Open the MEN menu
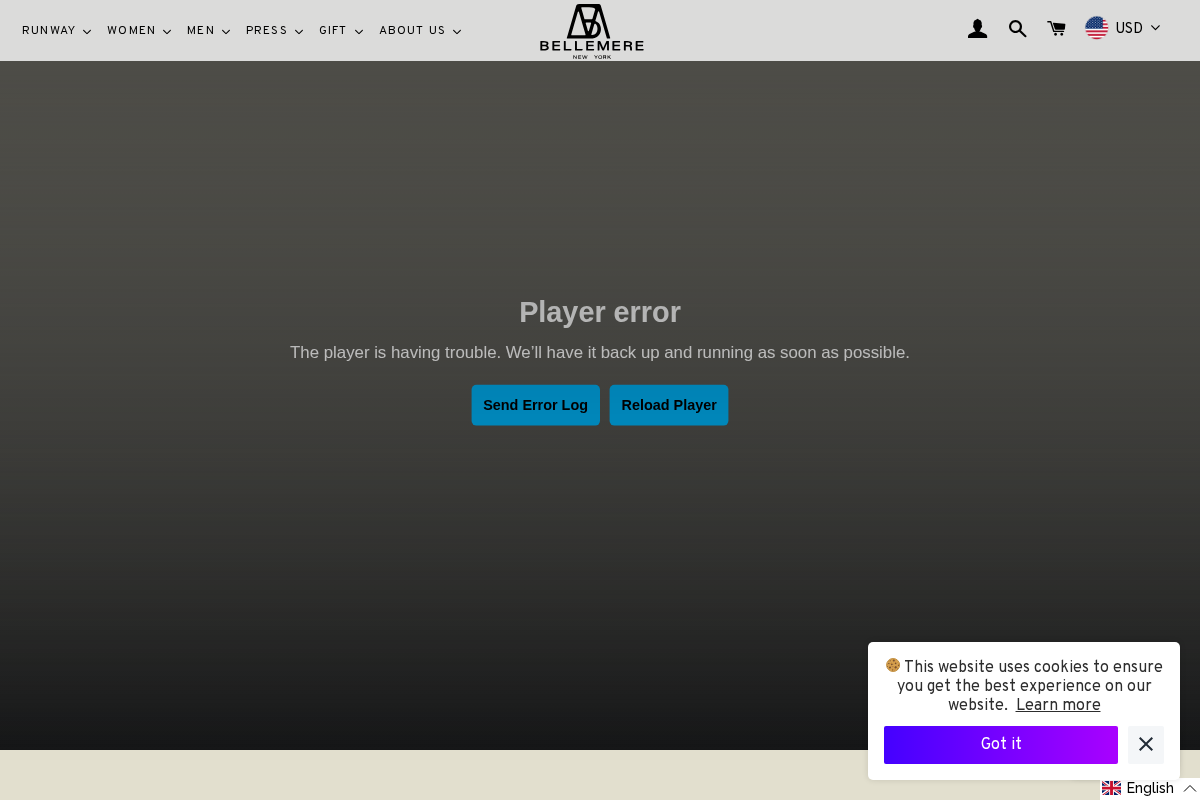Image resolution: width=1200 pixels, height=800 pixels. pyautogui.click(x=201, y=31)
